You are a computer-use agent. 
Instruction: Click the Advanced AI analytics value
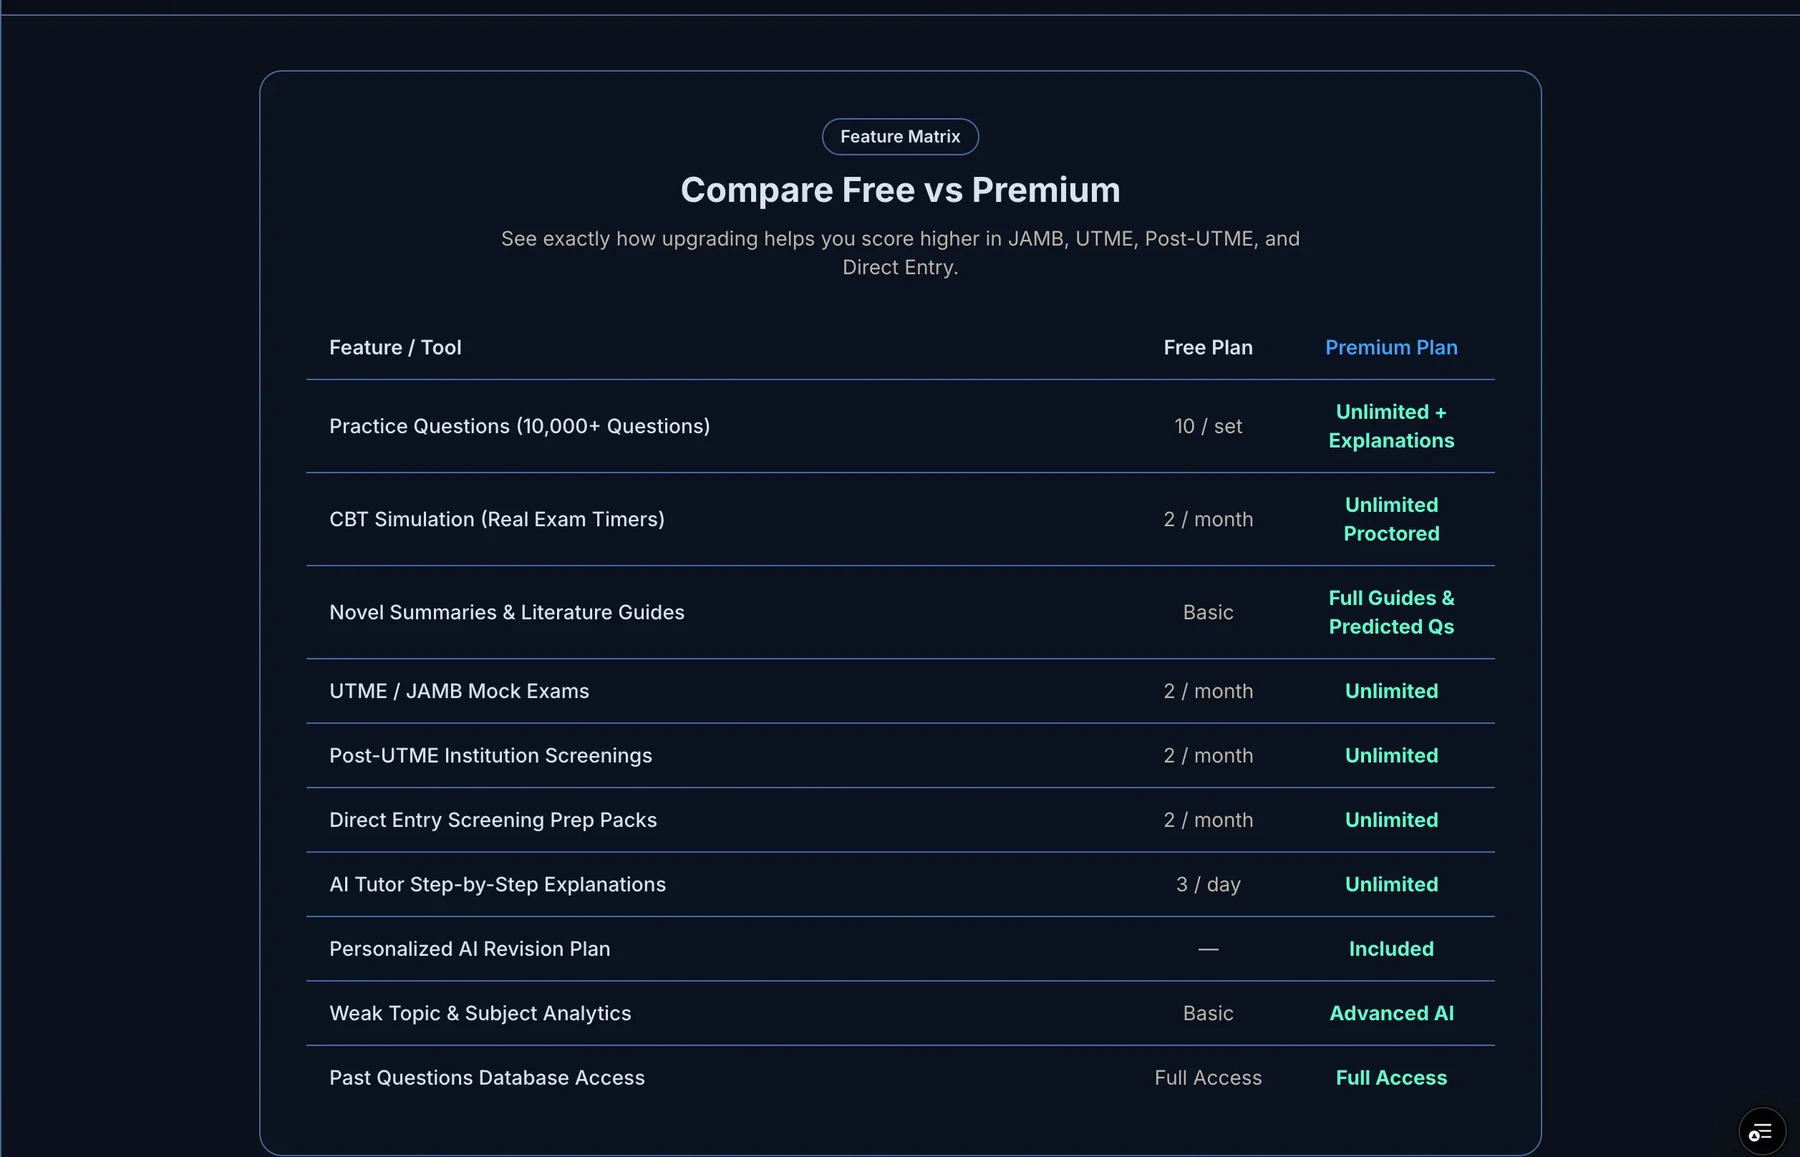(1391, 1013)
